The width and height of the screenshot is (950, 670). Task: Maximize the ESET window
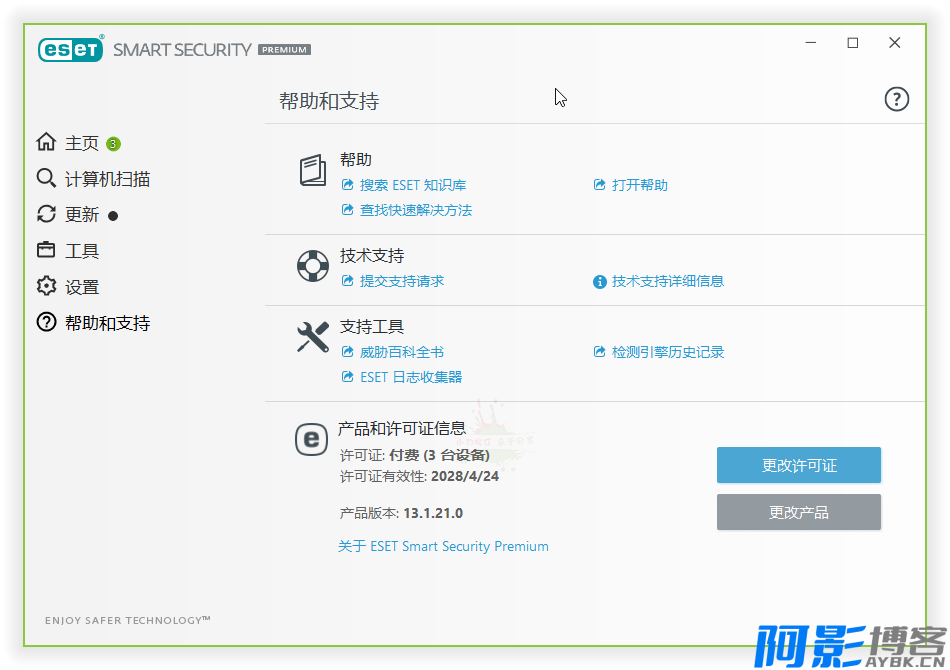852,42
